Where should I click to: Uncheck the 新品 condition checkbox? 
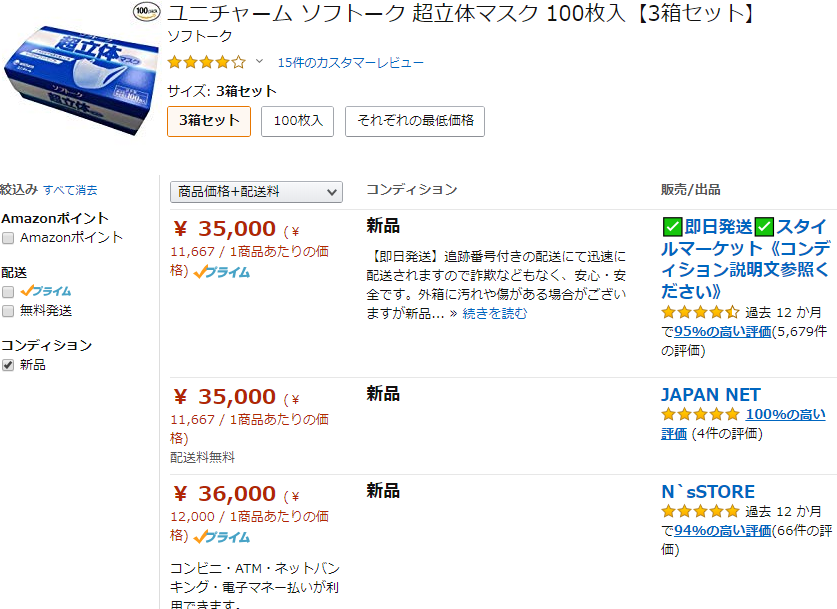[8, 365]
